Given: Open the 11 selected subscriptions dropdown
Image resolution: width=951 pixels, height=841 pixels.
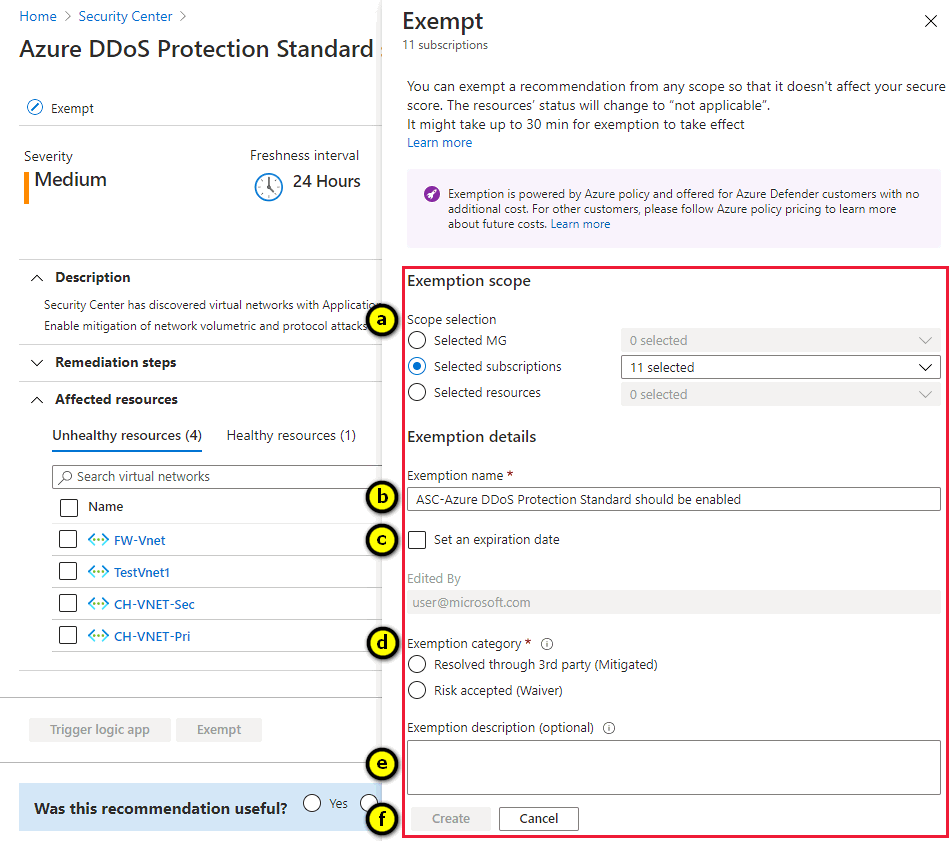Looking at the screenshot, I should click(x=780, y=367).
